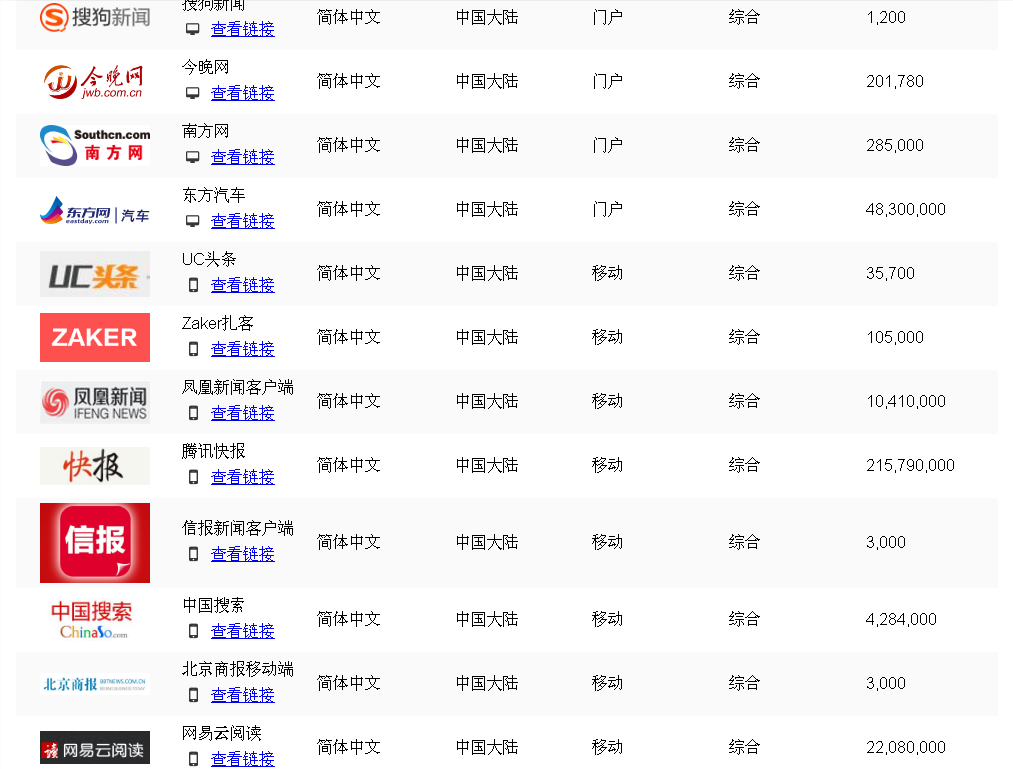The height and width of the screenshot is (769, 1013).
Task: Open 查看链接 link under 南方网
Action: coord(243,157)
